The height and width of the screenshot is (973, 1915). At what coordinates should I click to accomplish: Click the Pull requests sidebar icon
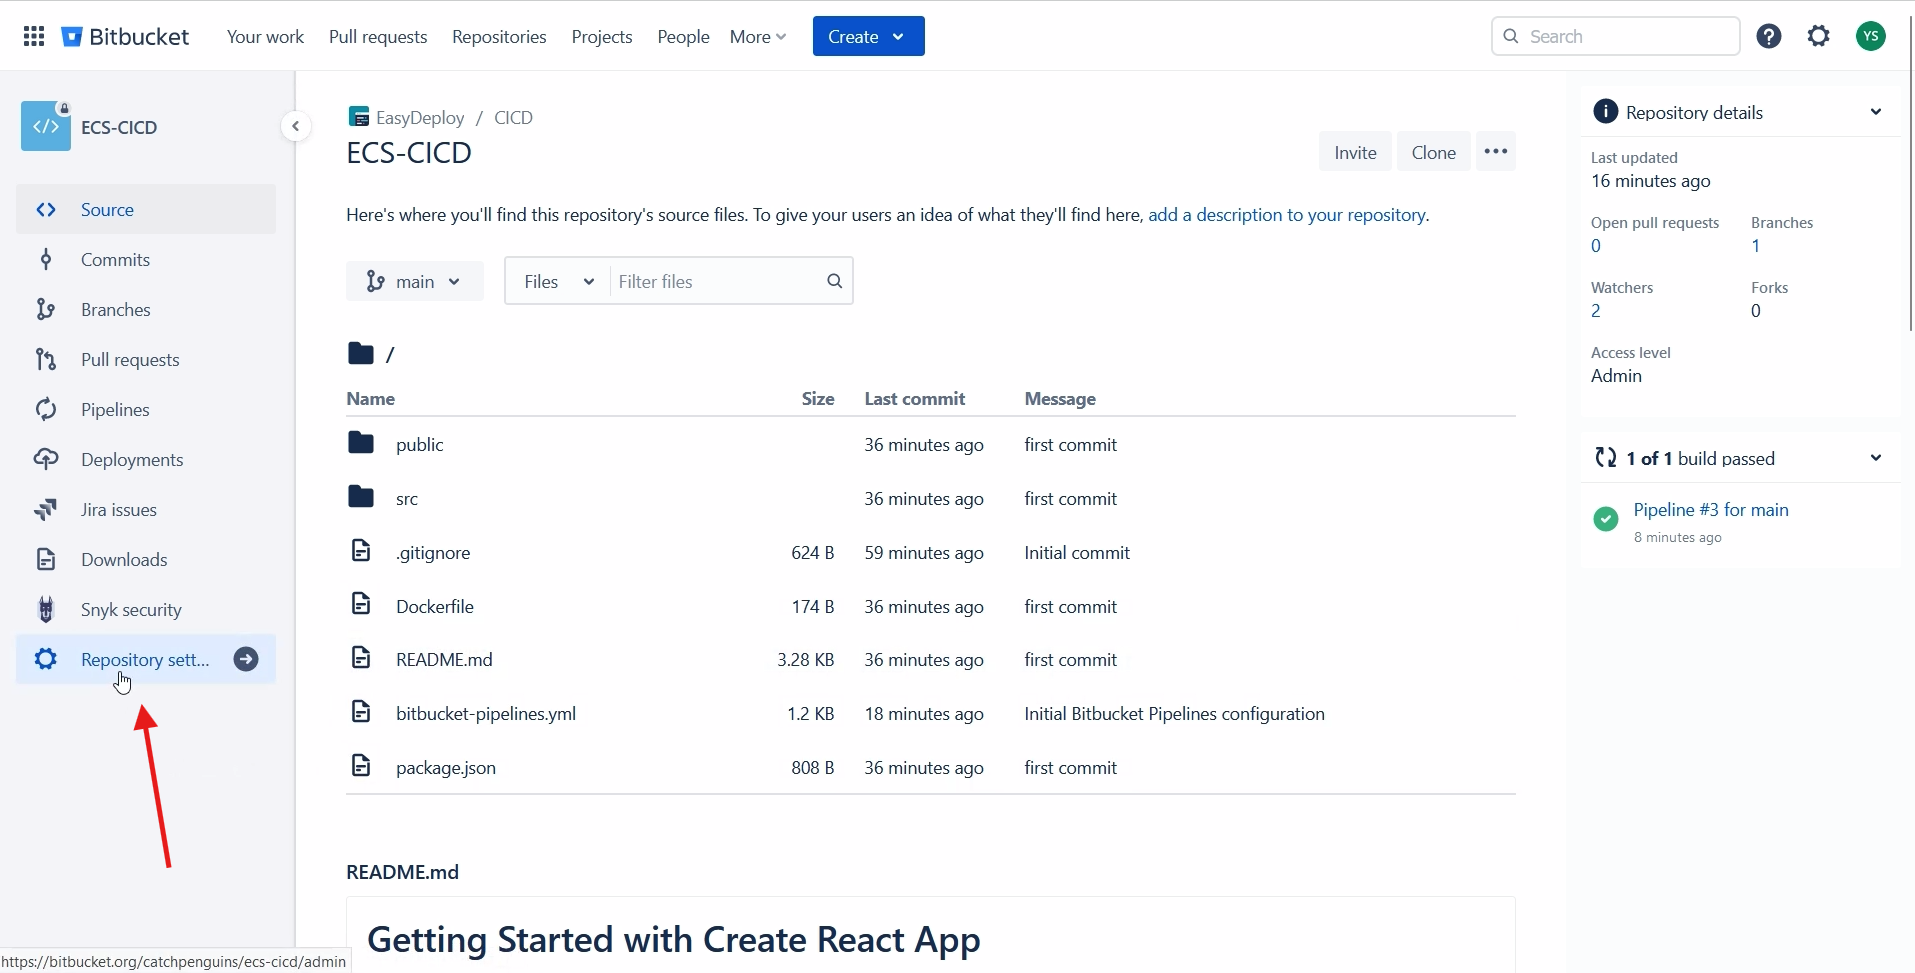coord(46,360)
